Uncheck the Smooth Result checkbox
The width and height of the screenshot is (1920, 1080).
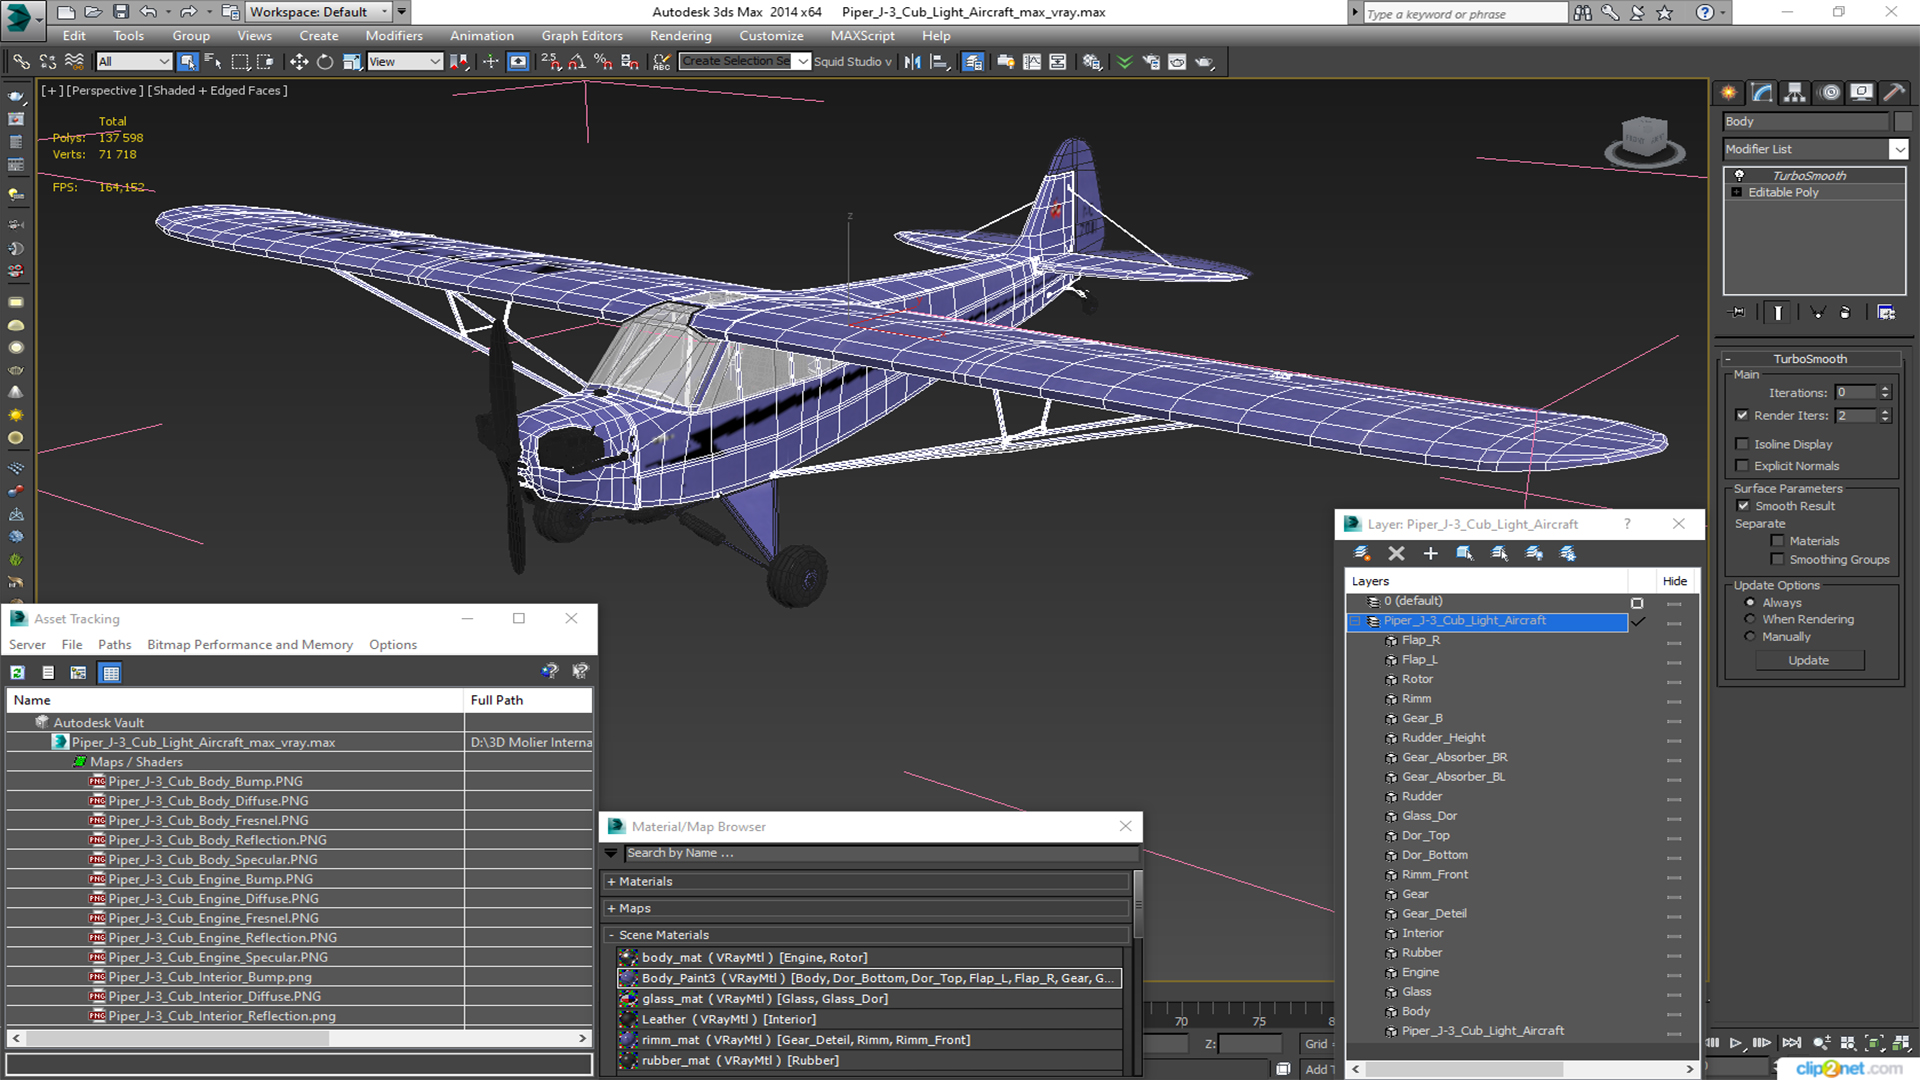1743,506
